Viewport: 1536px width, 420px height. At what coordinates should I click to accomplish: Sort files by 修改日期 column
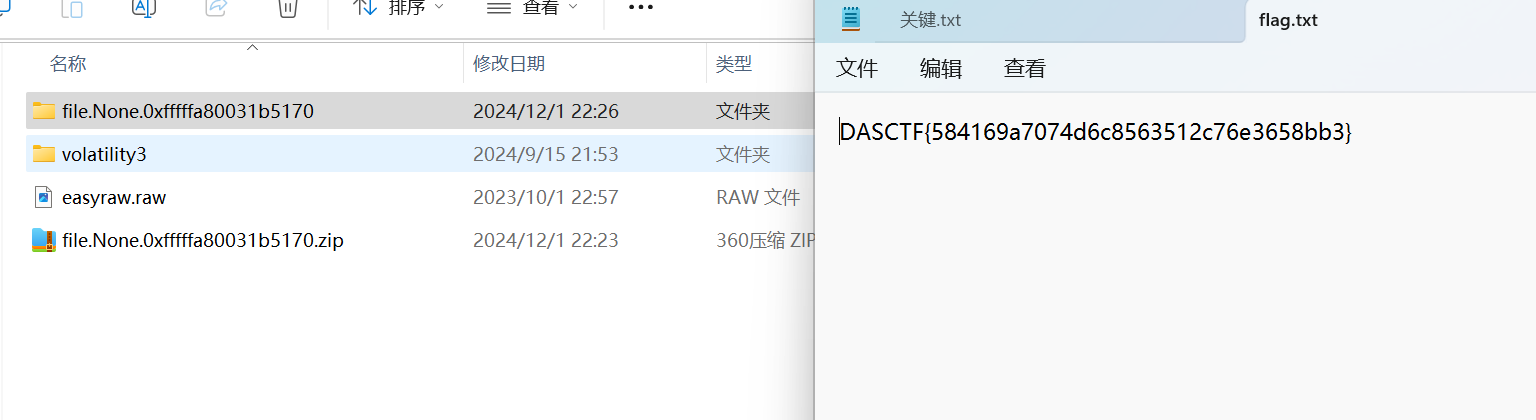508,64
